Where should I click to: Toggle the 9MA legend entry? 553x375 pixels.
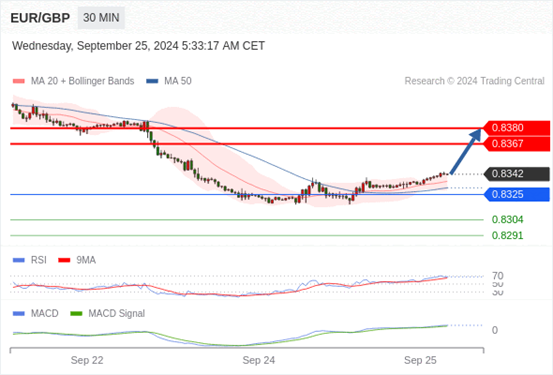[77, 260]
